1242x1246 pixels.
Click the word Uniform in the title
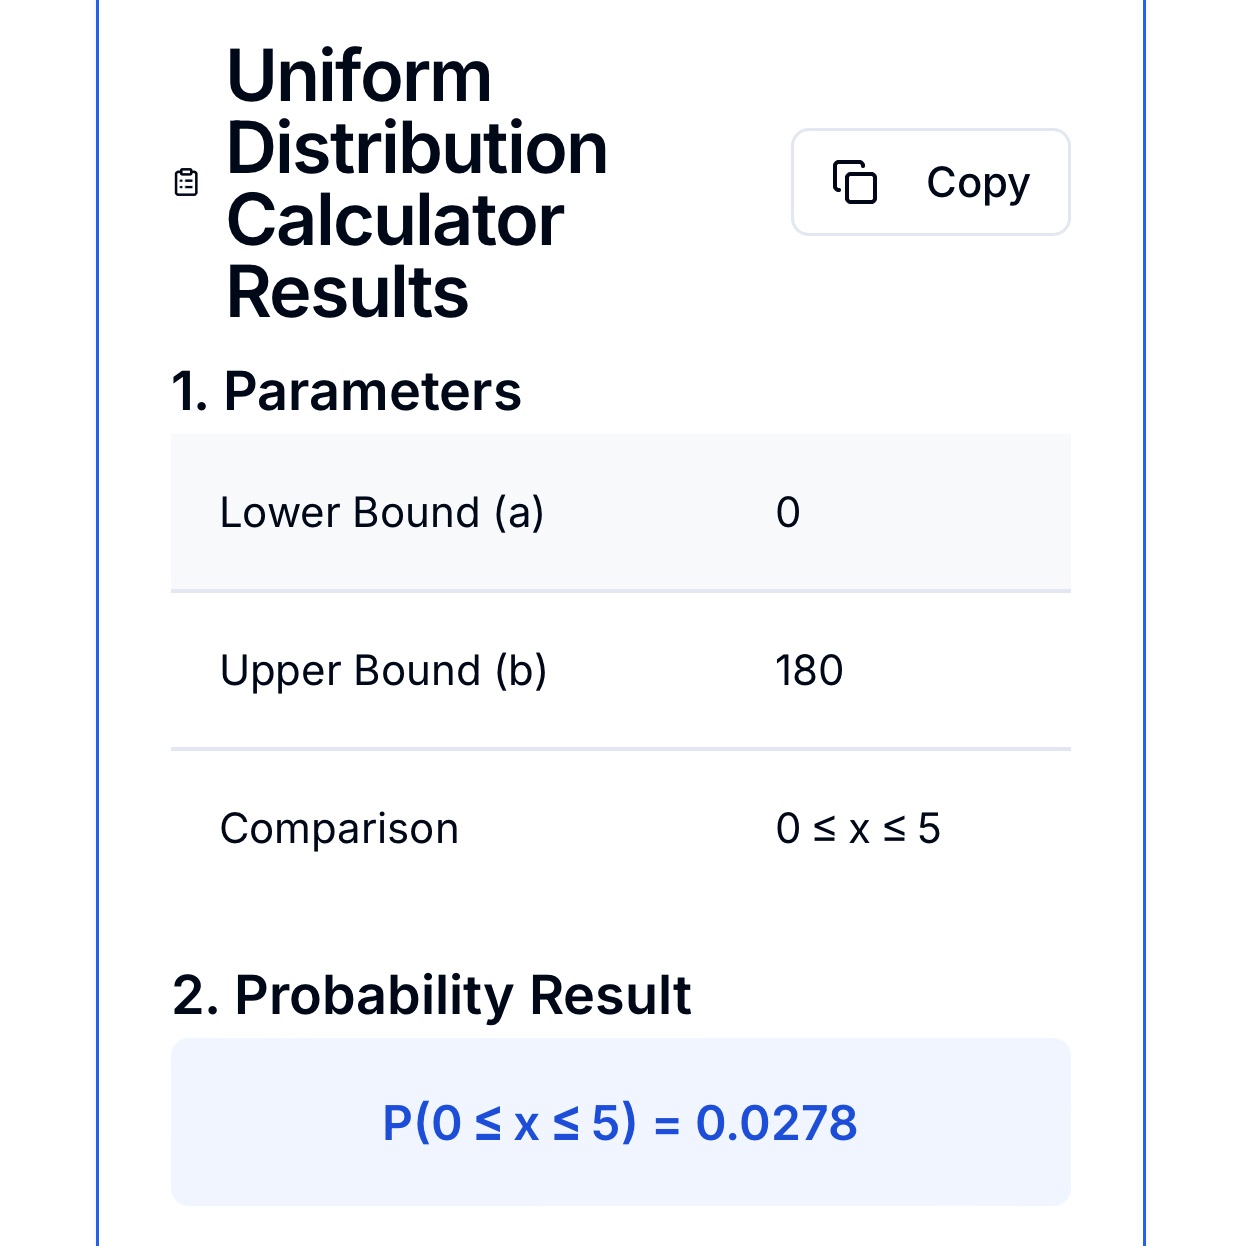coord(359,76)
